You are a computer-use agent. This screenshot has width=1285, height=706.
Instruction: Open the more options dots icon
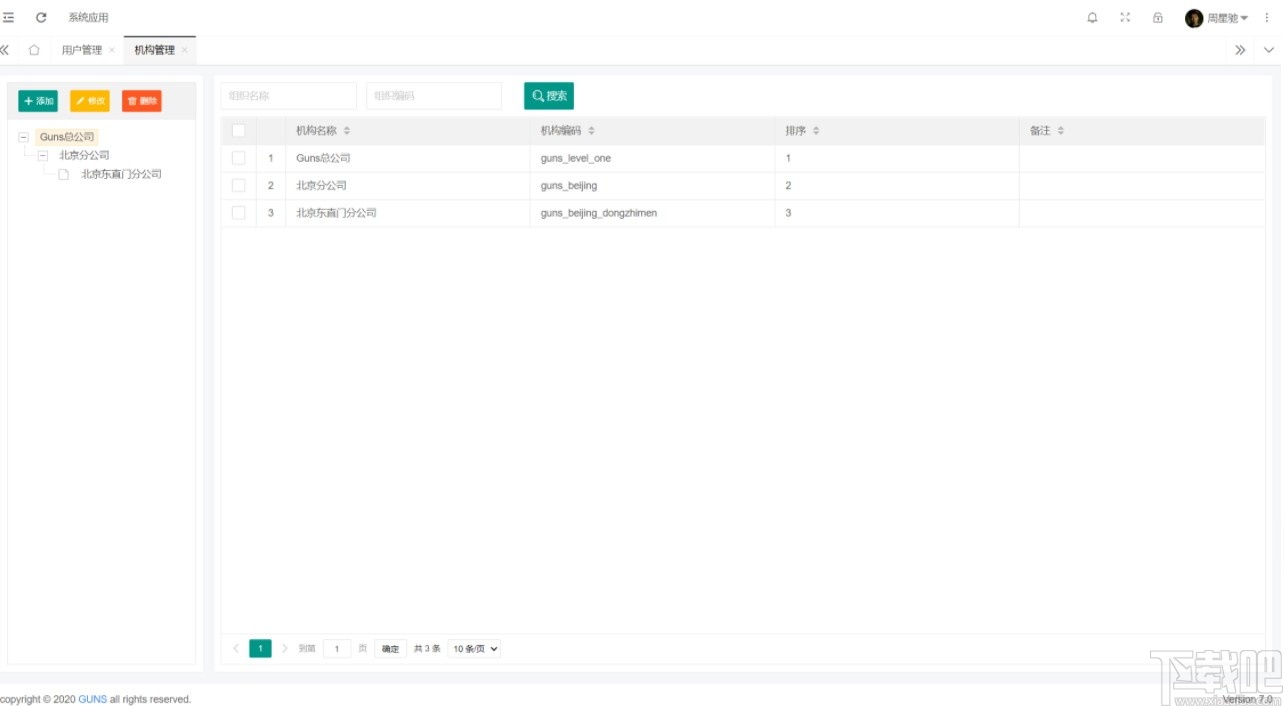(x=1267, y=18)
